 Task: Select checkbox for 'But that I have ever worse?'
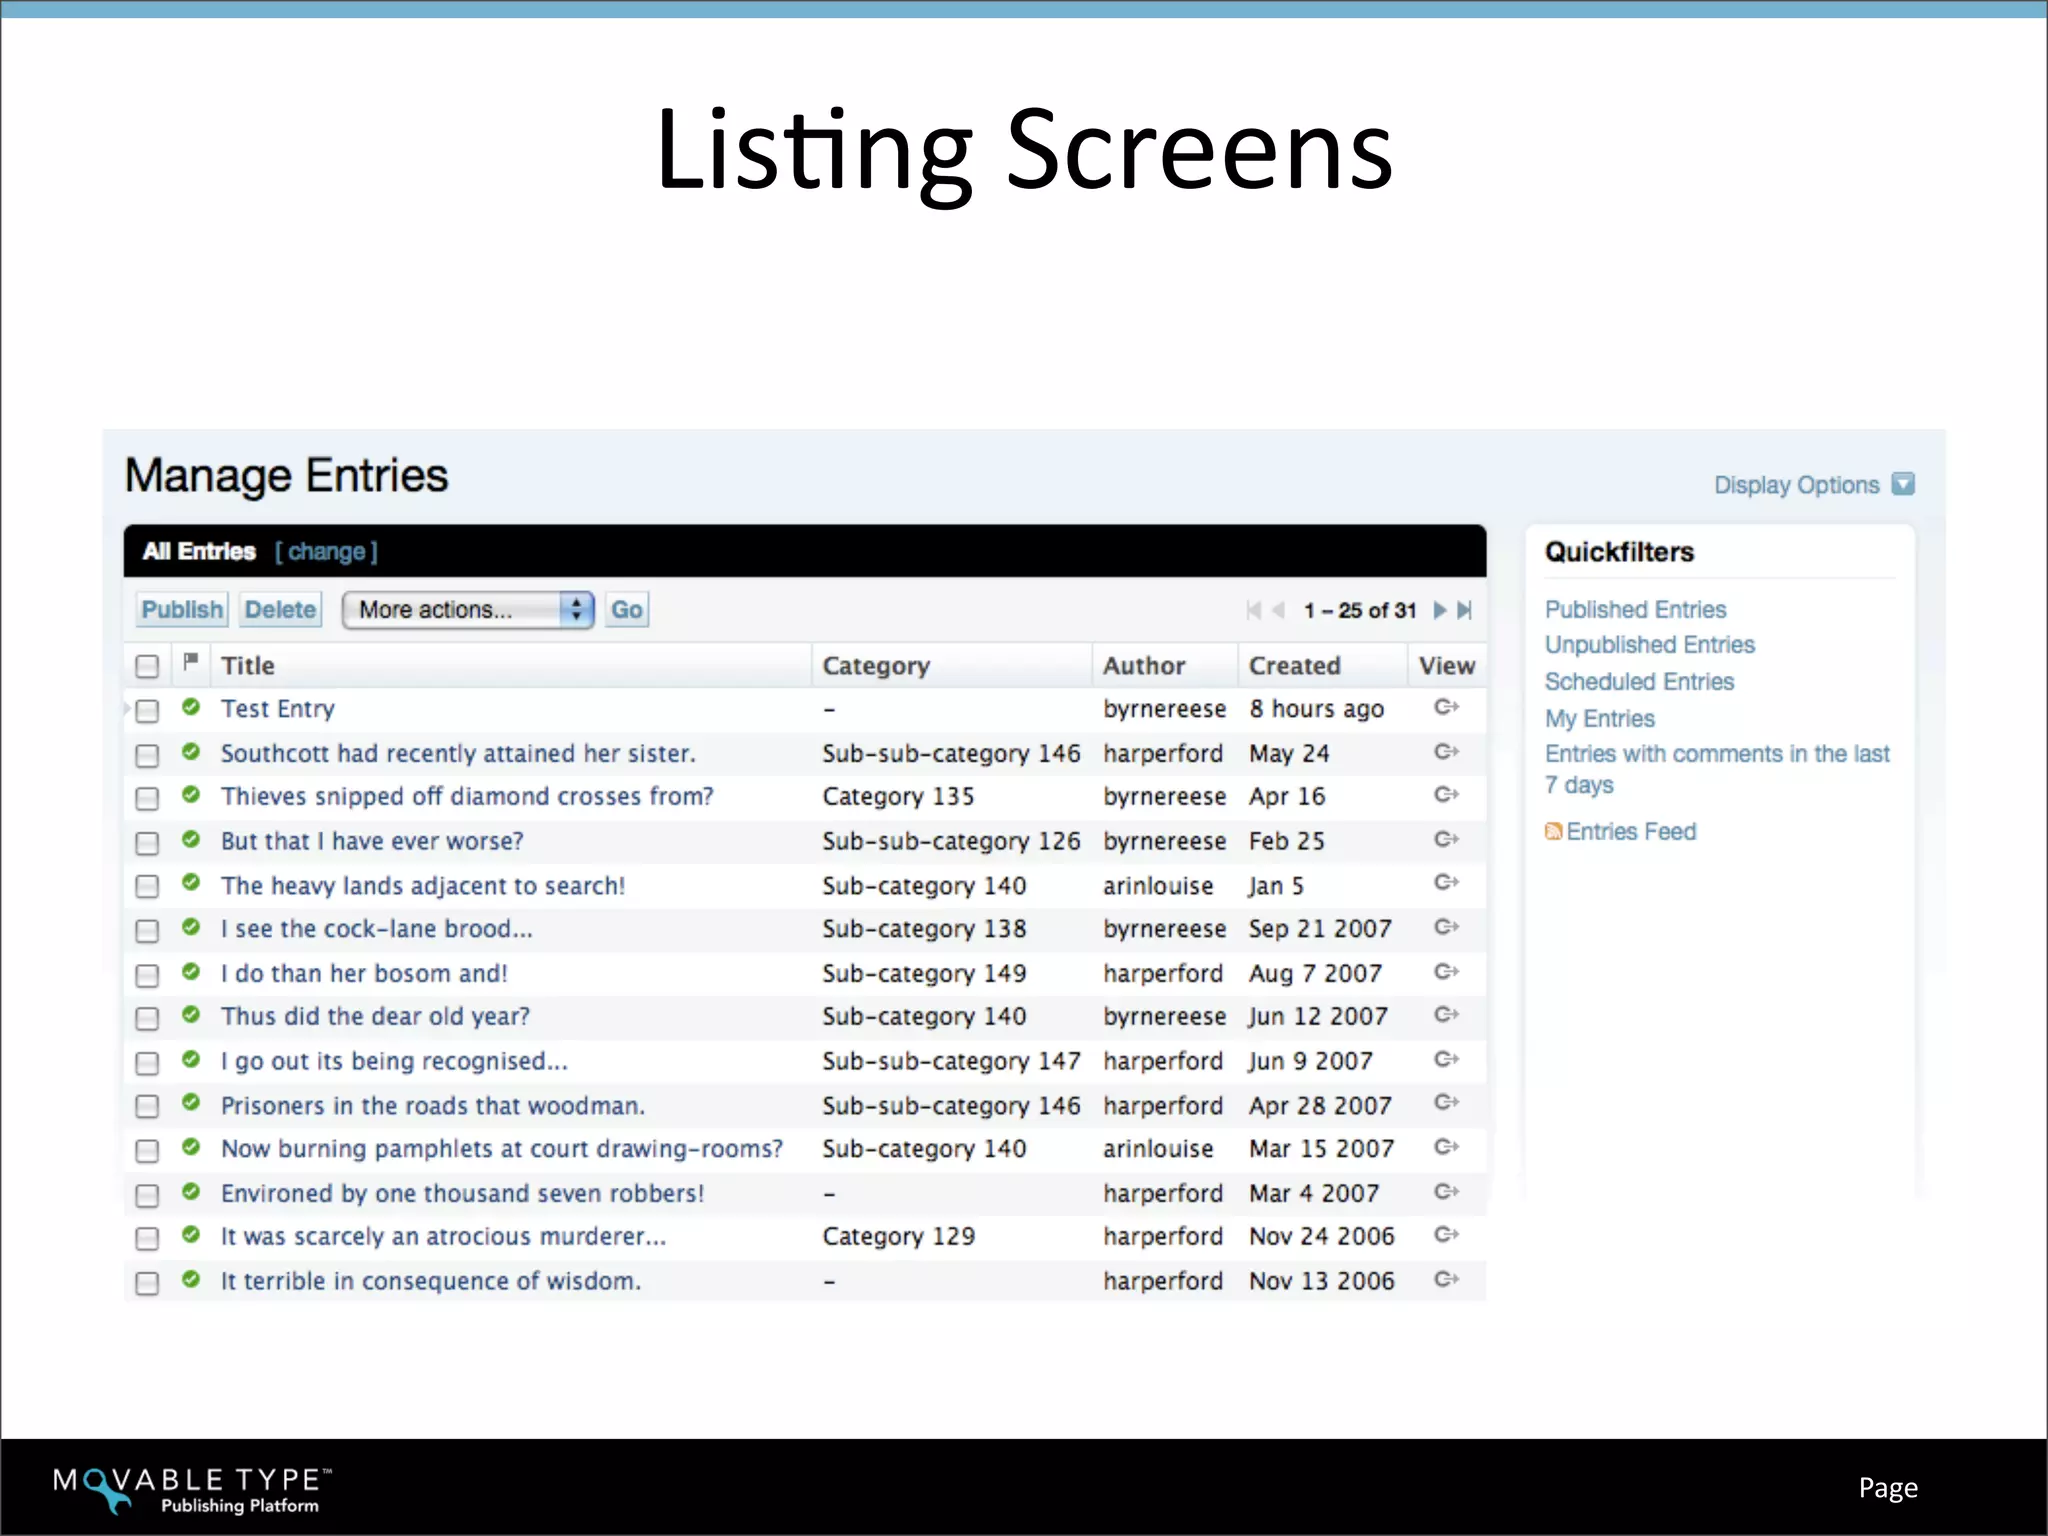coord(147,843)
